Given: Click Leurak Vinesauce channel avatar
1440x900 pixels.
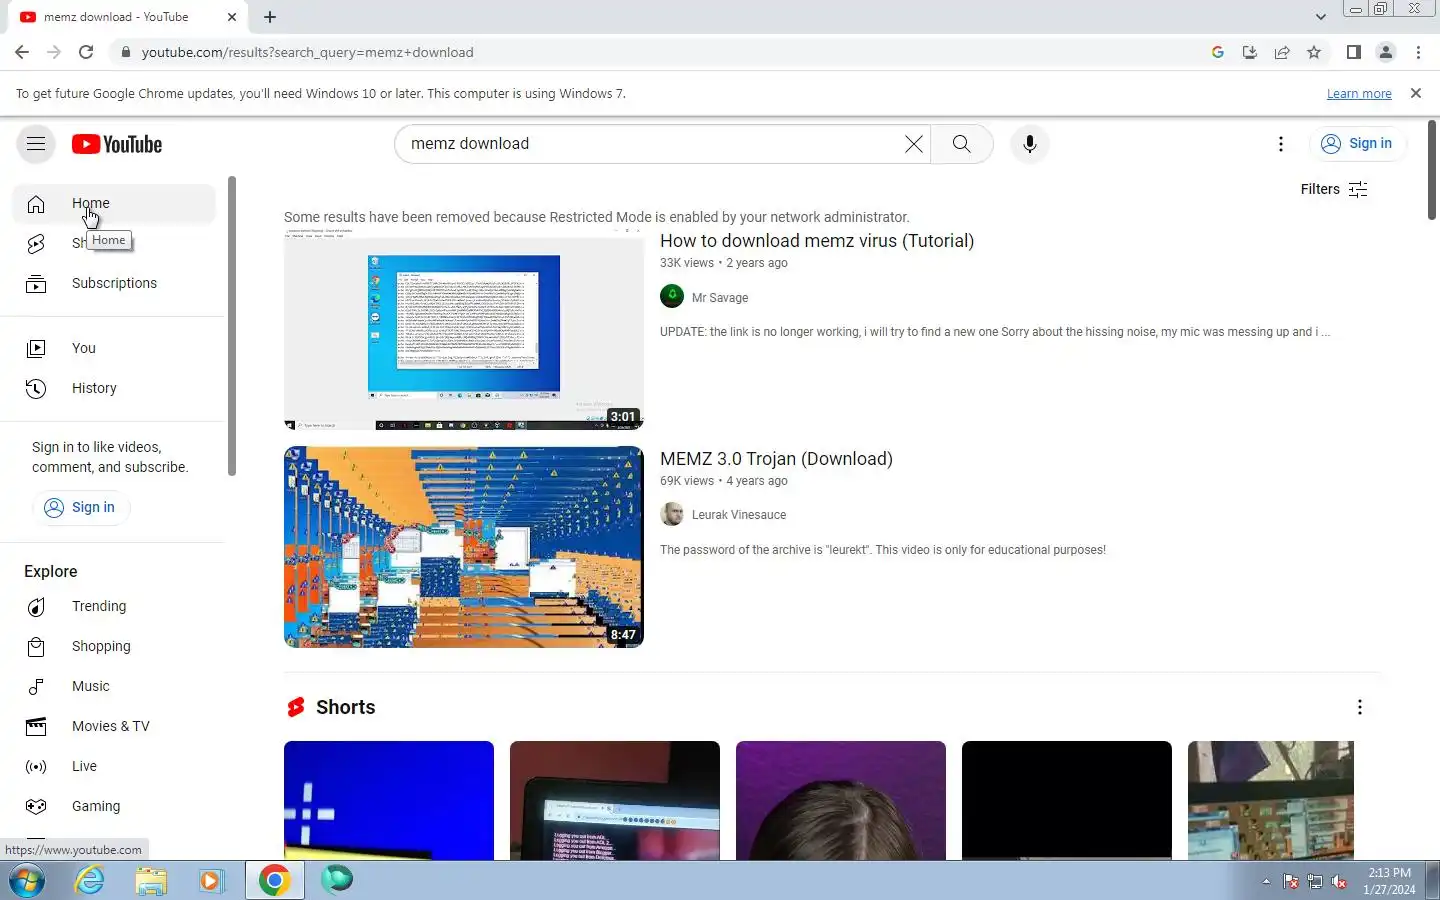Looking at the screenshot, I should click(672, 514).
